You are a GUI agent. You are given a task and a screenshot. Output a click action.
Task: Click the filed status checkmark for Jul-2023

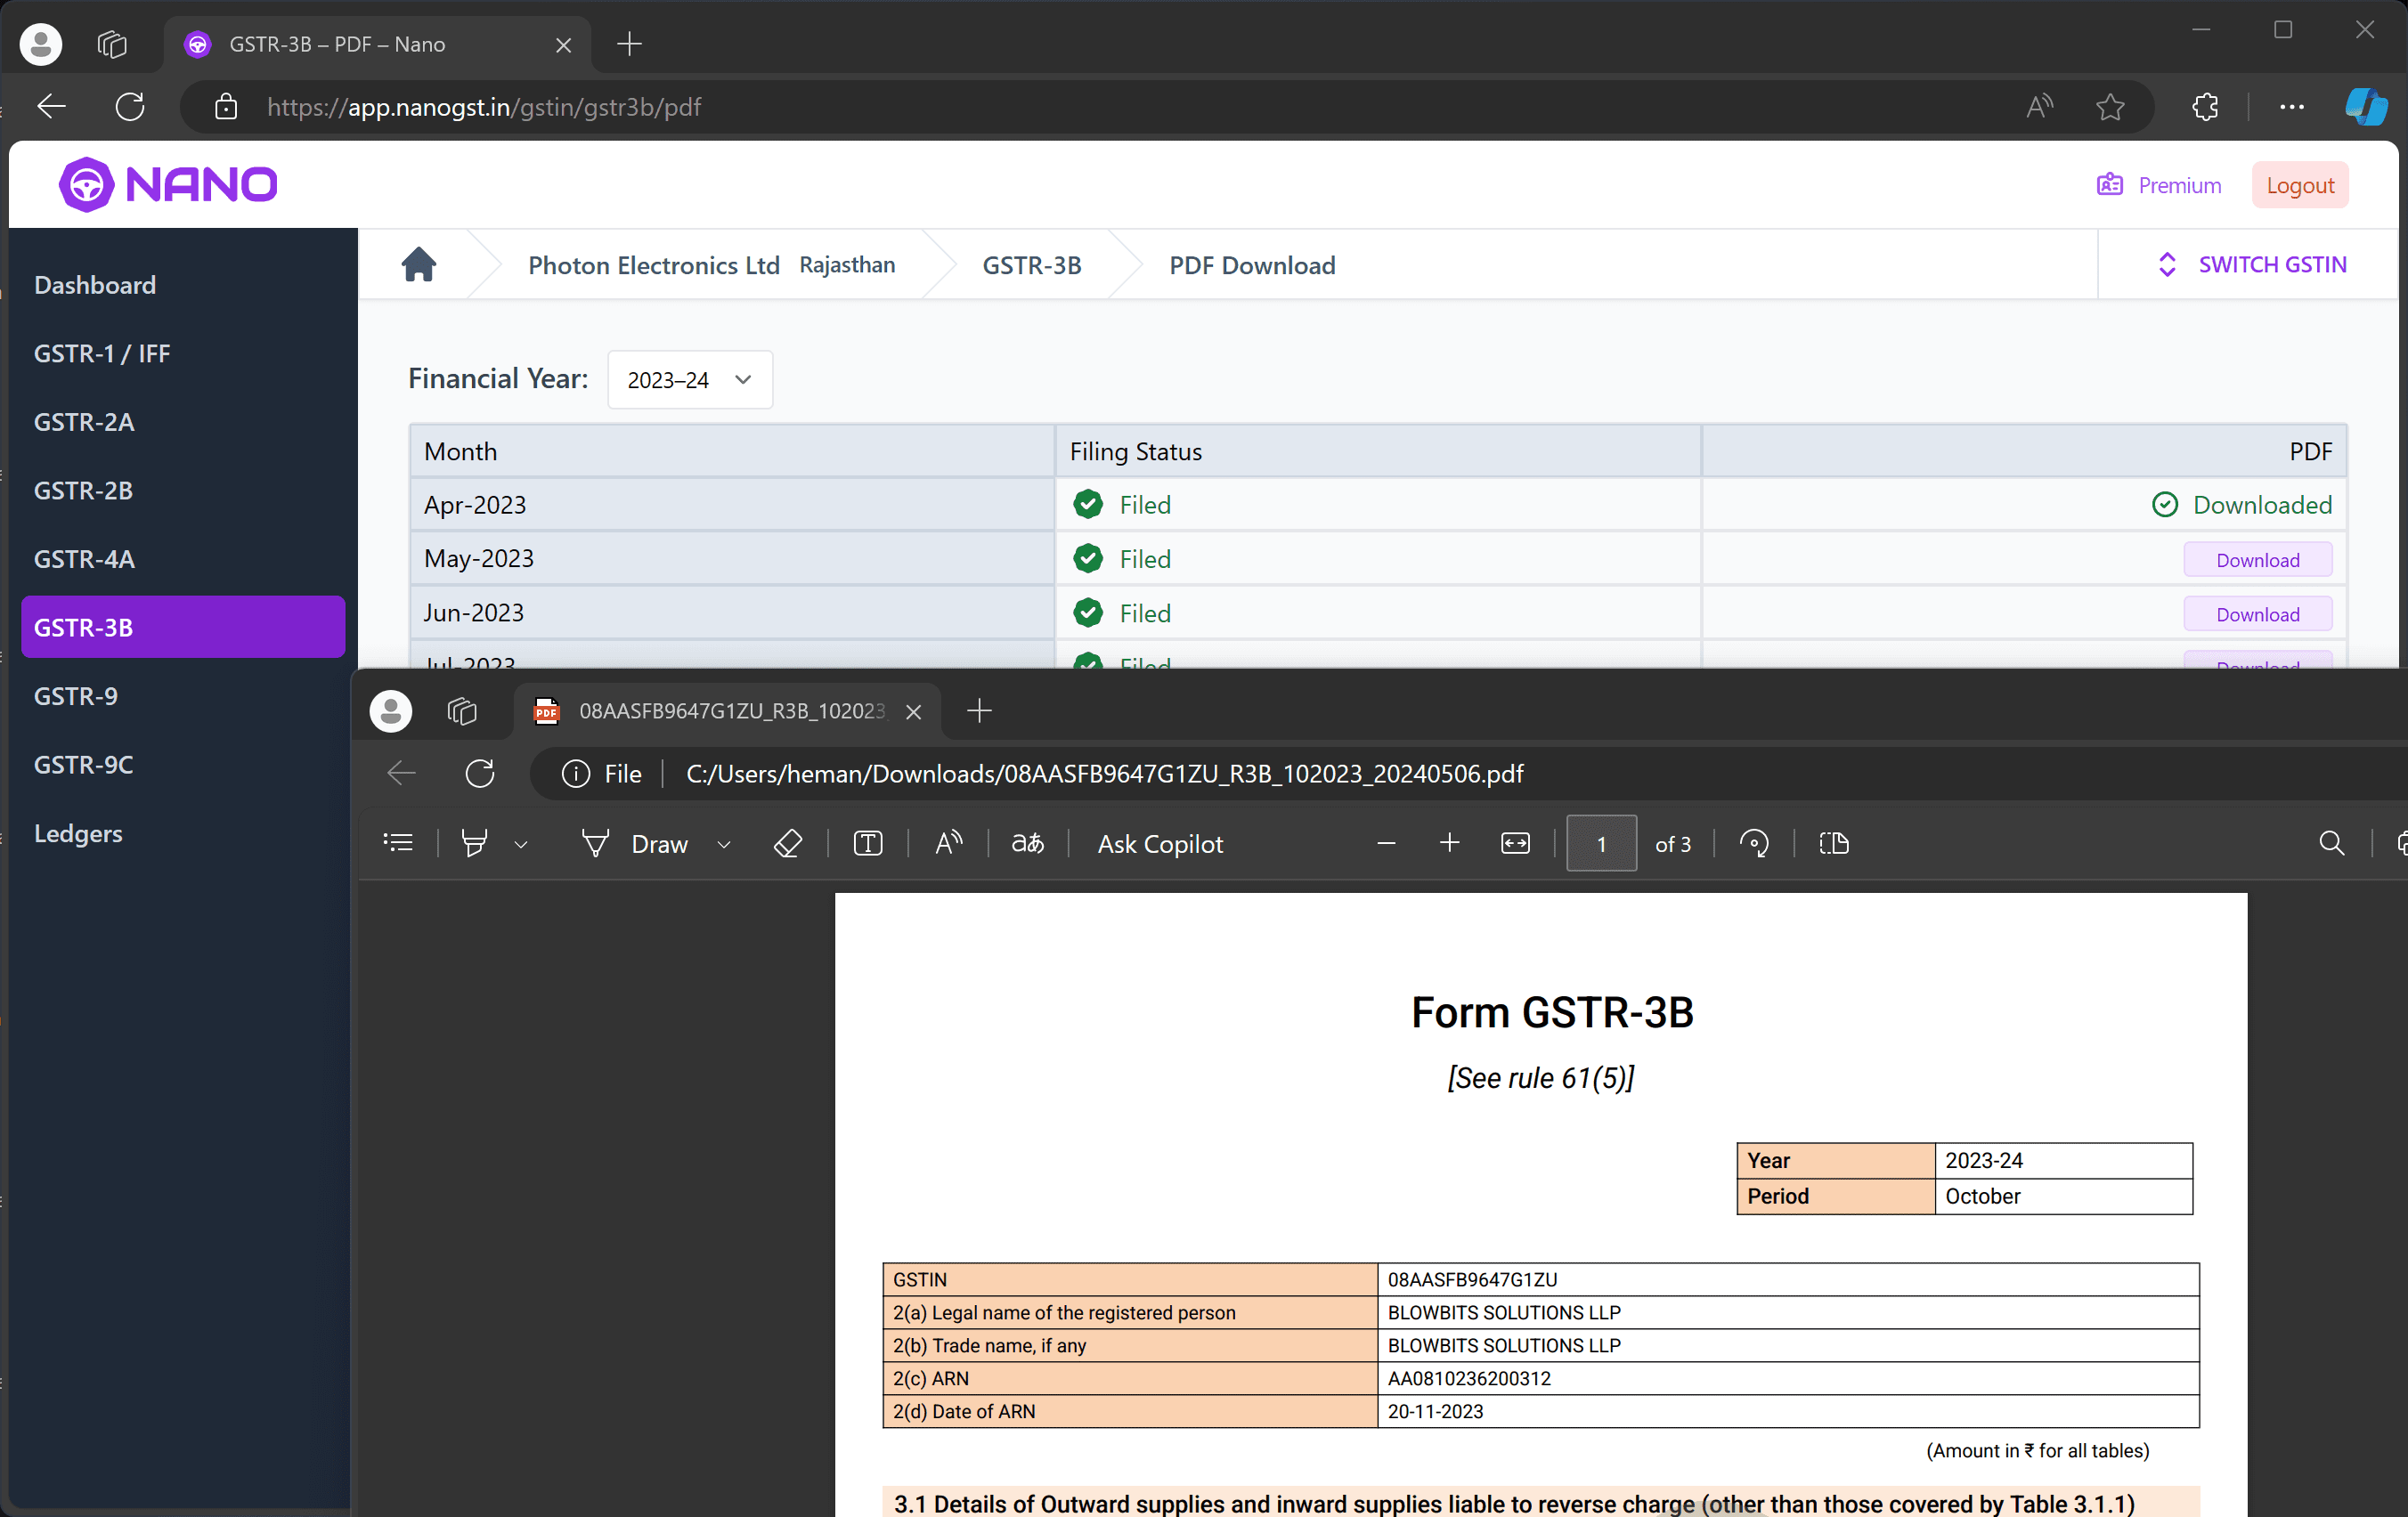coord(1086,662)
